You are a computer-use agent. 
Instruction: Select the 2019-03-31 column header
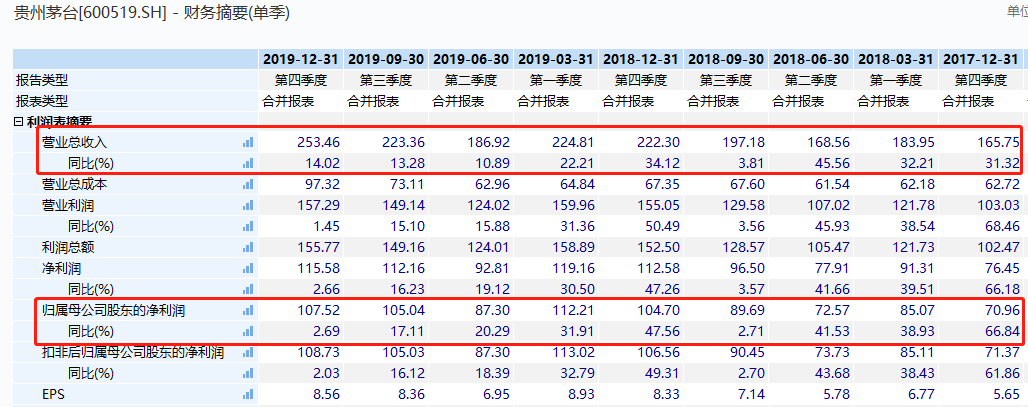tap(556, 59)
